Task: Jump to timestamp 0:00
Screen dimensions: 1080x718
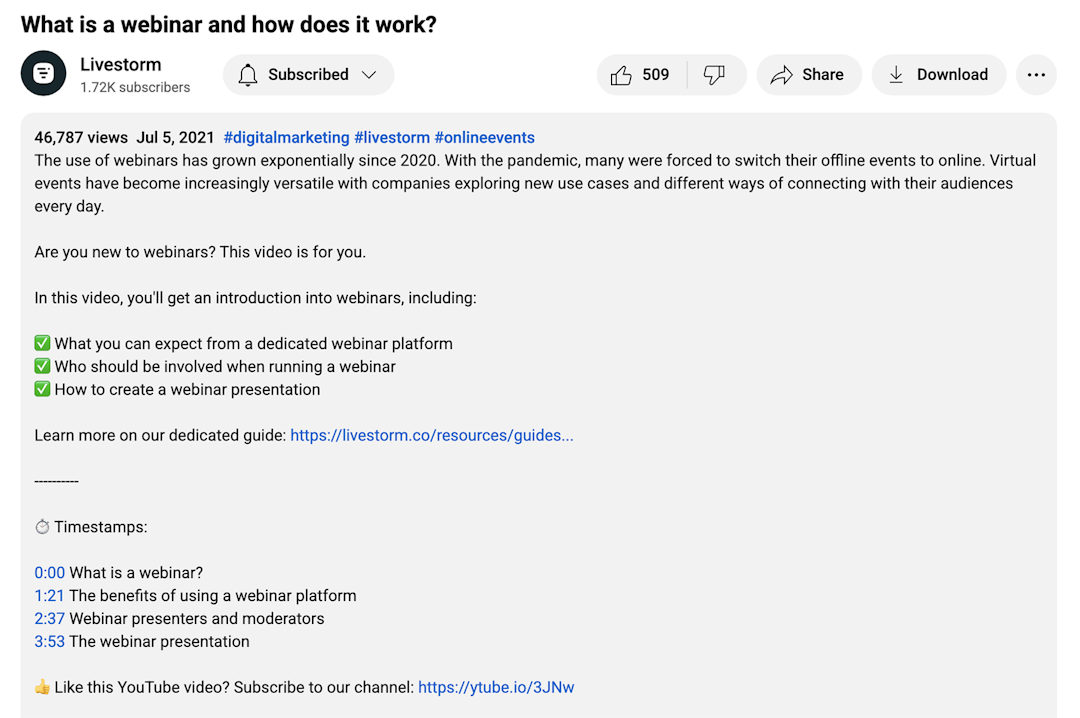Action: pos(50,573)
